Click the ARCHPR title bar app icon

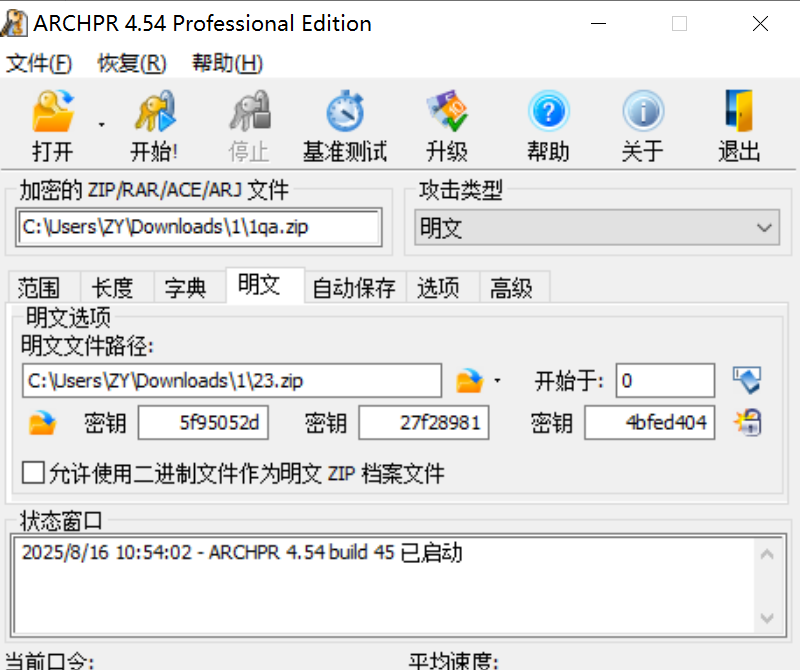tap(14, 23)
